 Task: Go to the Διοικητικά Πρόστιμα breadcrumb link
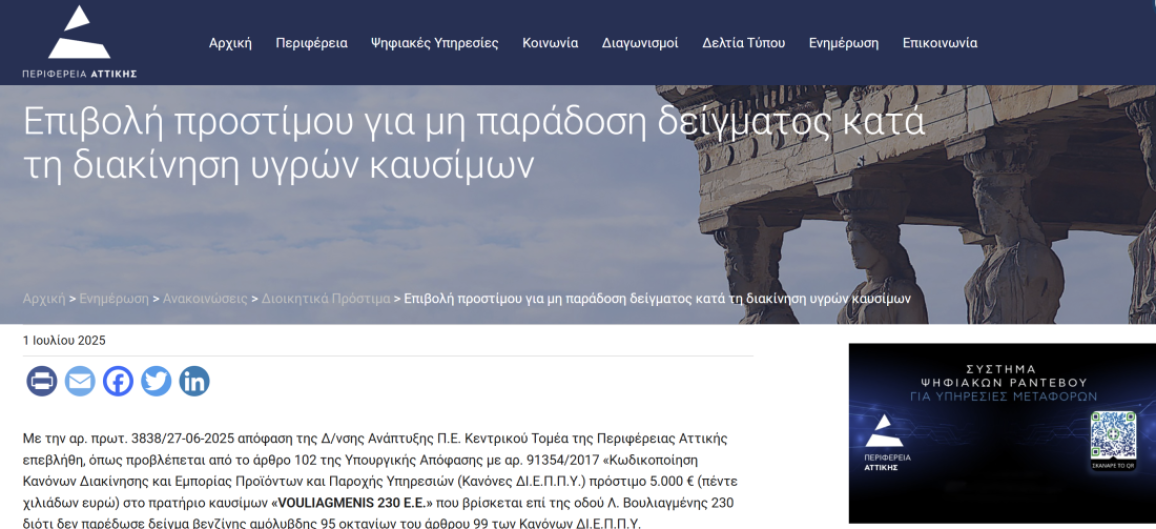tap(326, 298)
